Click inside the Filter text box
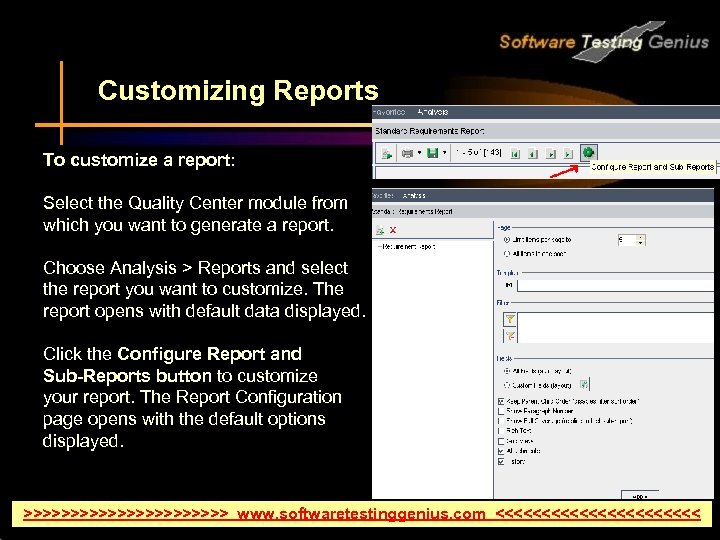 [618, 328]
